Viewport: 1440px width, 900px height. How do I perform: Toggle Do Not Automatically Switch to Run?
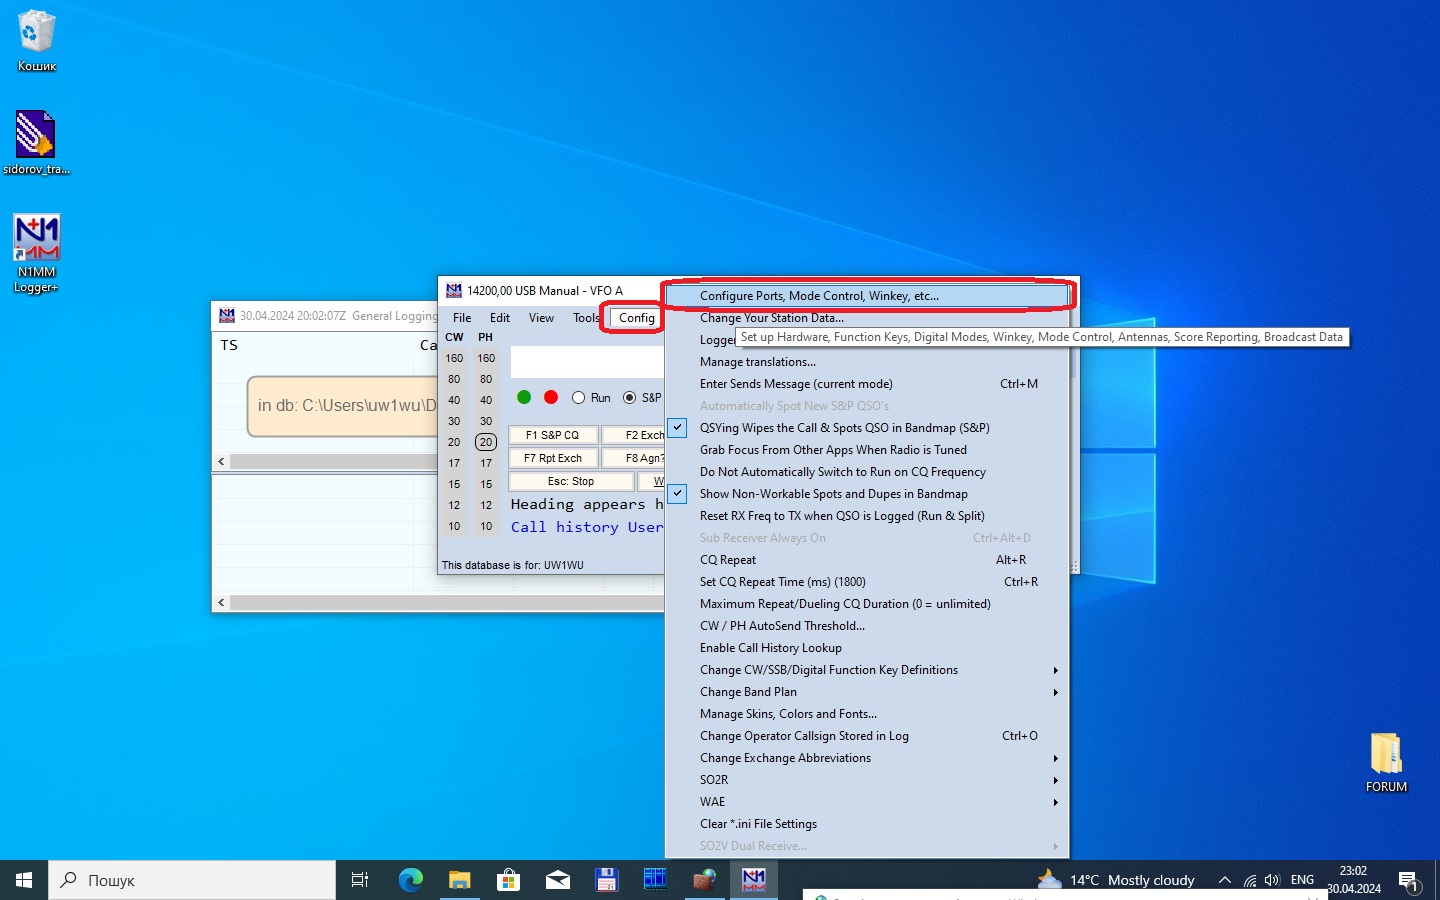(867, 472)
